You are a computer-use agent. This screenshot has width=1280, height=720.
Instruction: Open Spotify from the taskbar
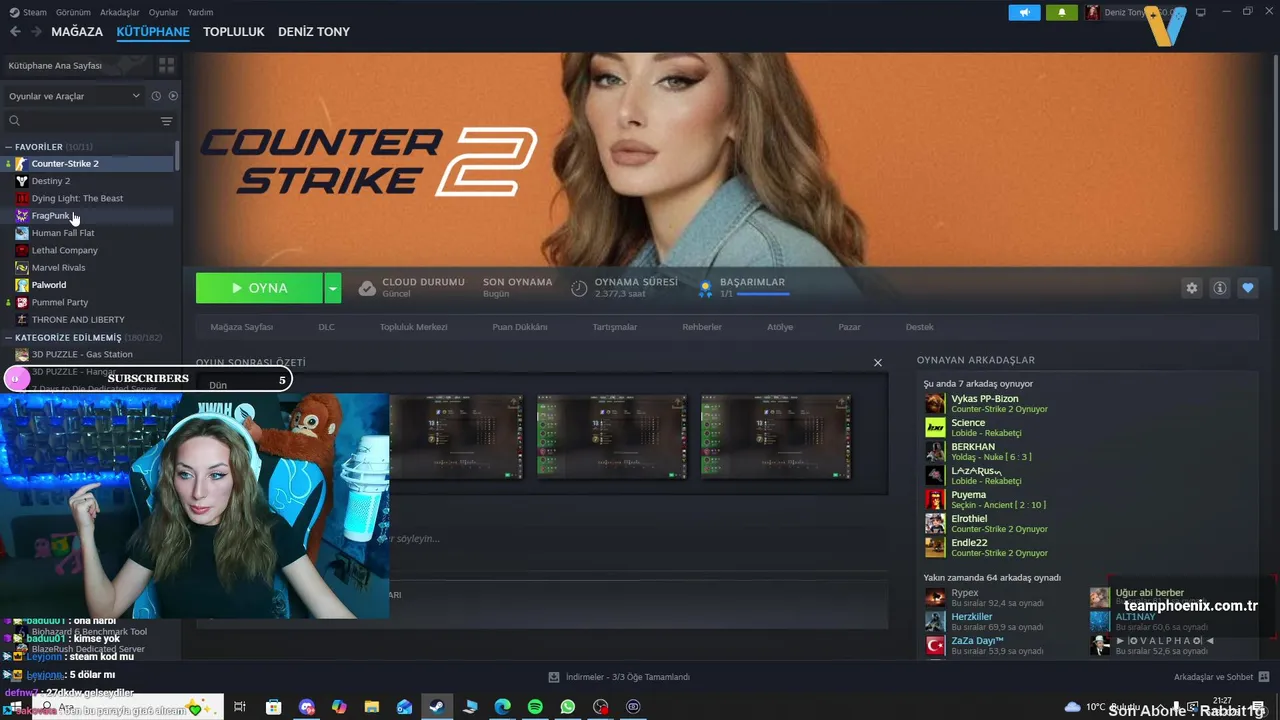(535, 707)
